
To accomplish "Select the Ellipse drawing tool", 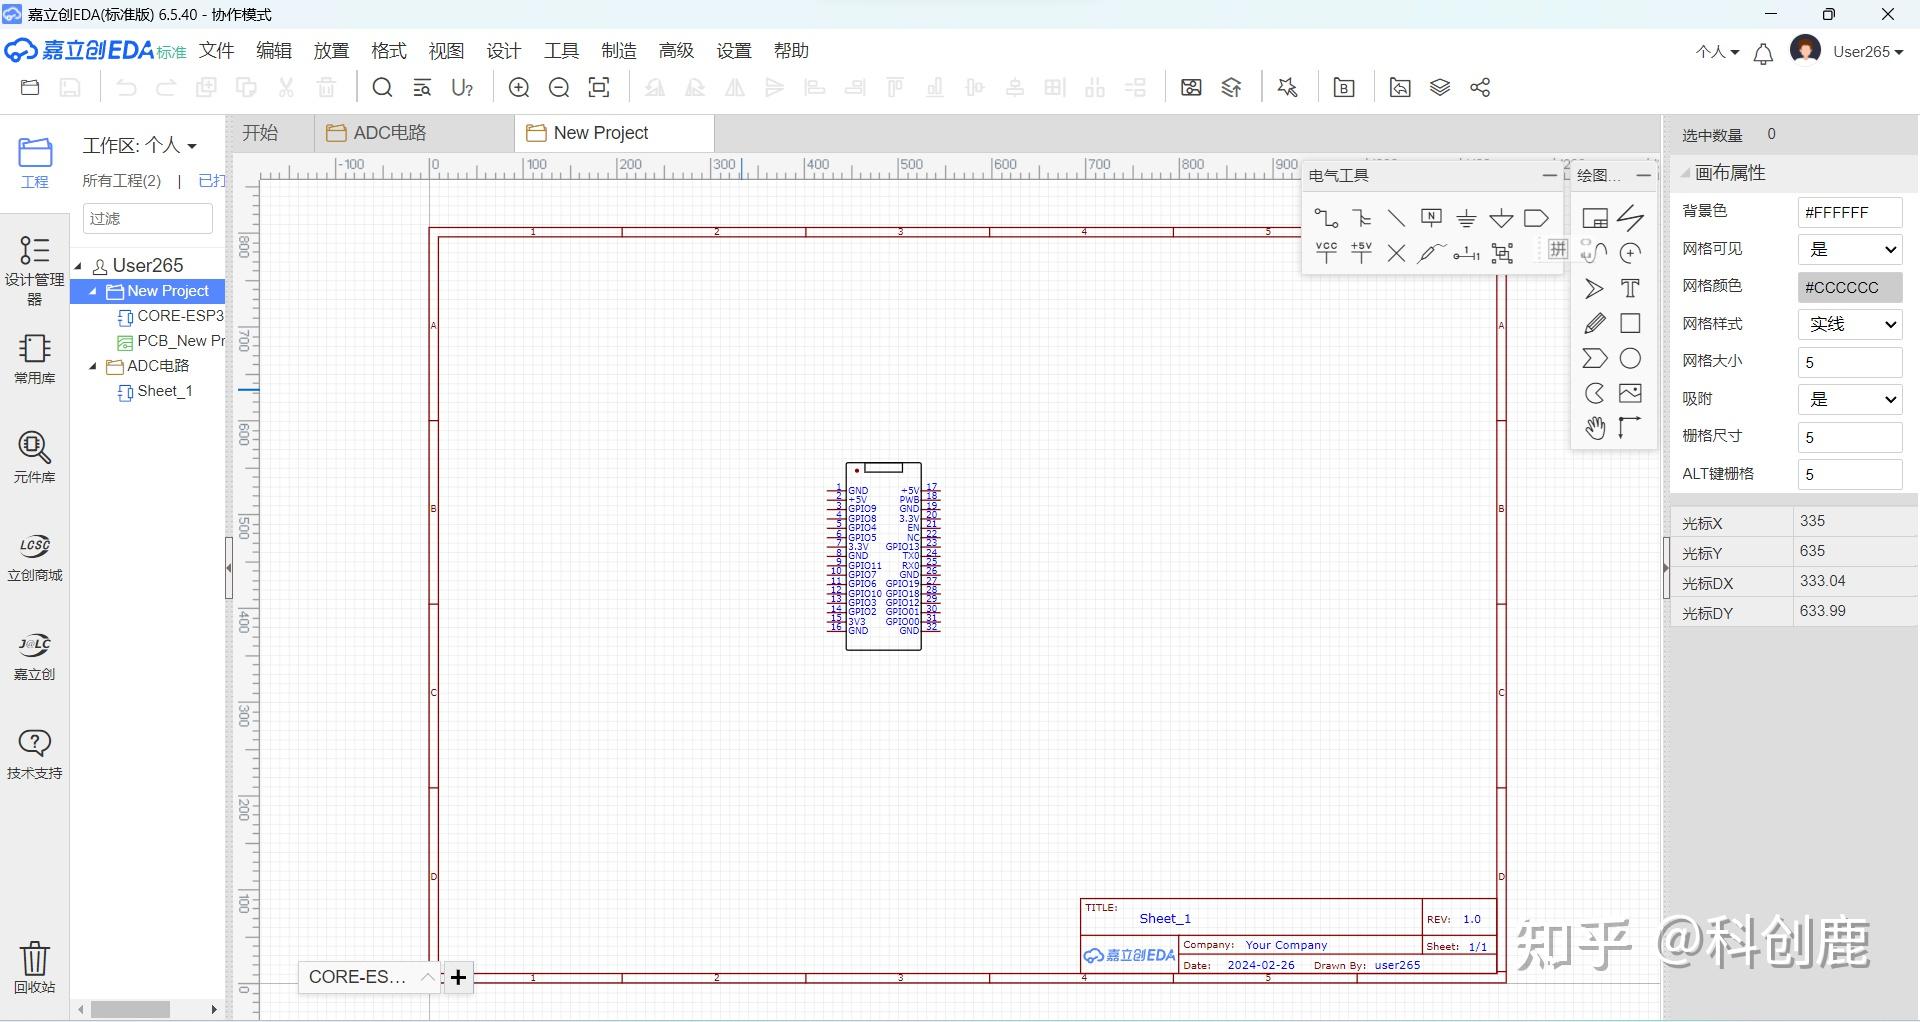I will (x=1630, y=358).
